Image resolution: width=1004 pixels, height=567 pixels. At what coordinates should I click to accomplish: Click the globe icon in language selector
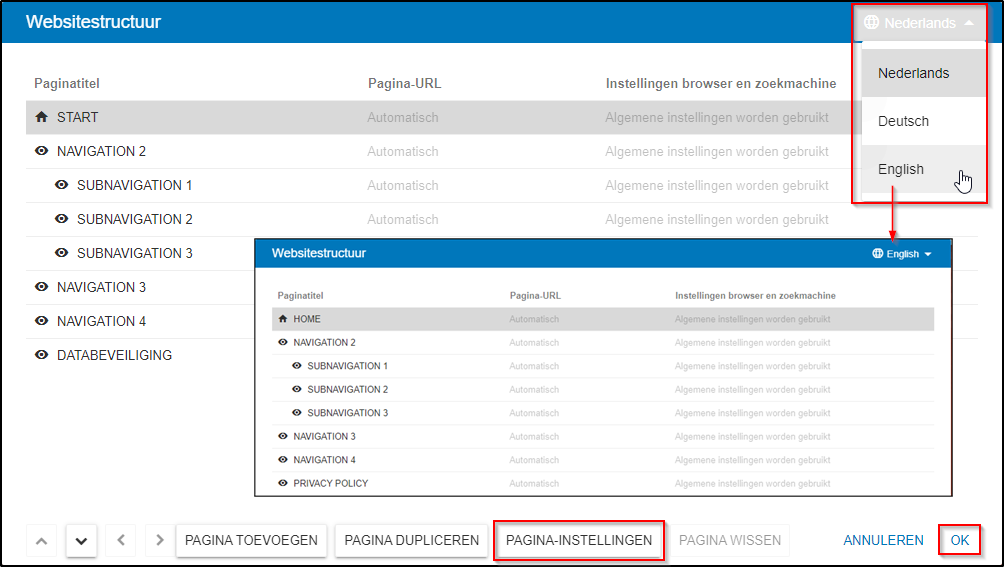pos(872,23)
